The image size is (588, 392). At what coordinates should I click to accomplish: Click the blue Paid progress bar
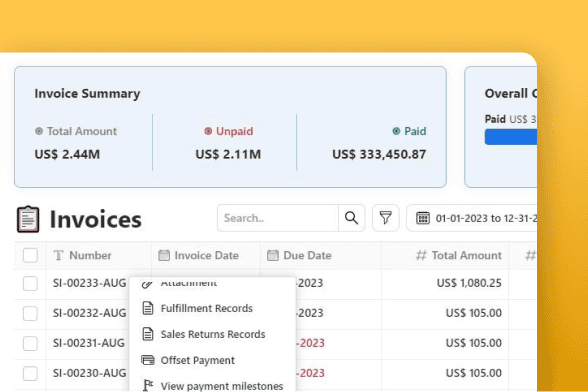point(511,137)
